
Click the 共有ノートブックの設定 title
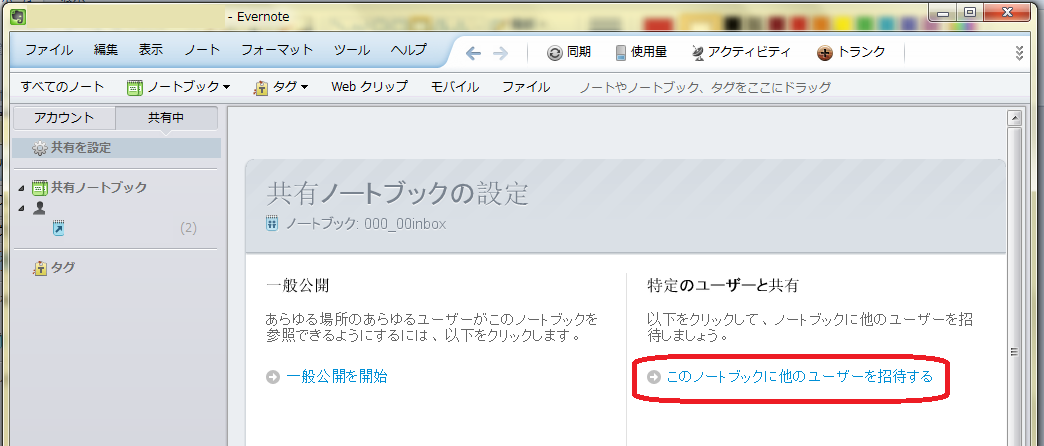pyautogui.click(x=397, y=194)
